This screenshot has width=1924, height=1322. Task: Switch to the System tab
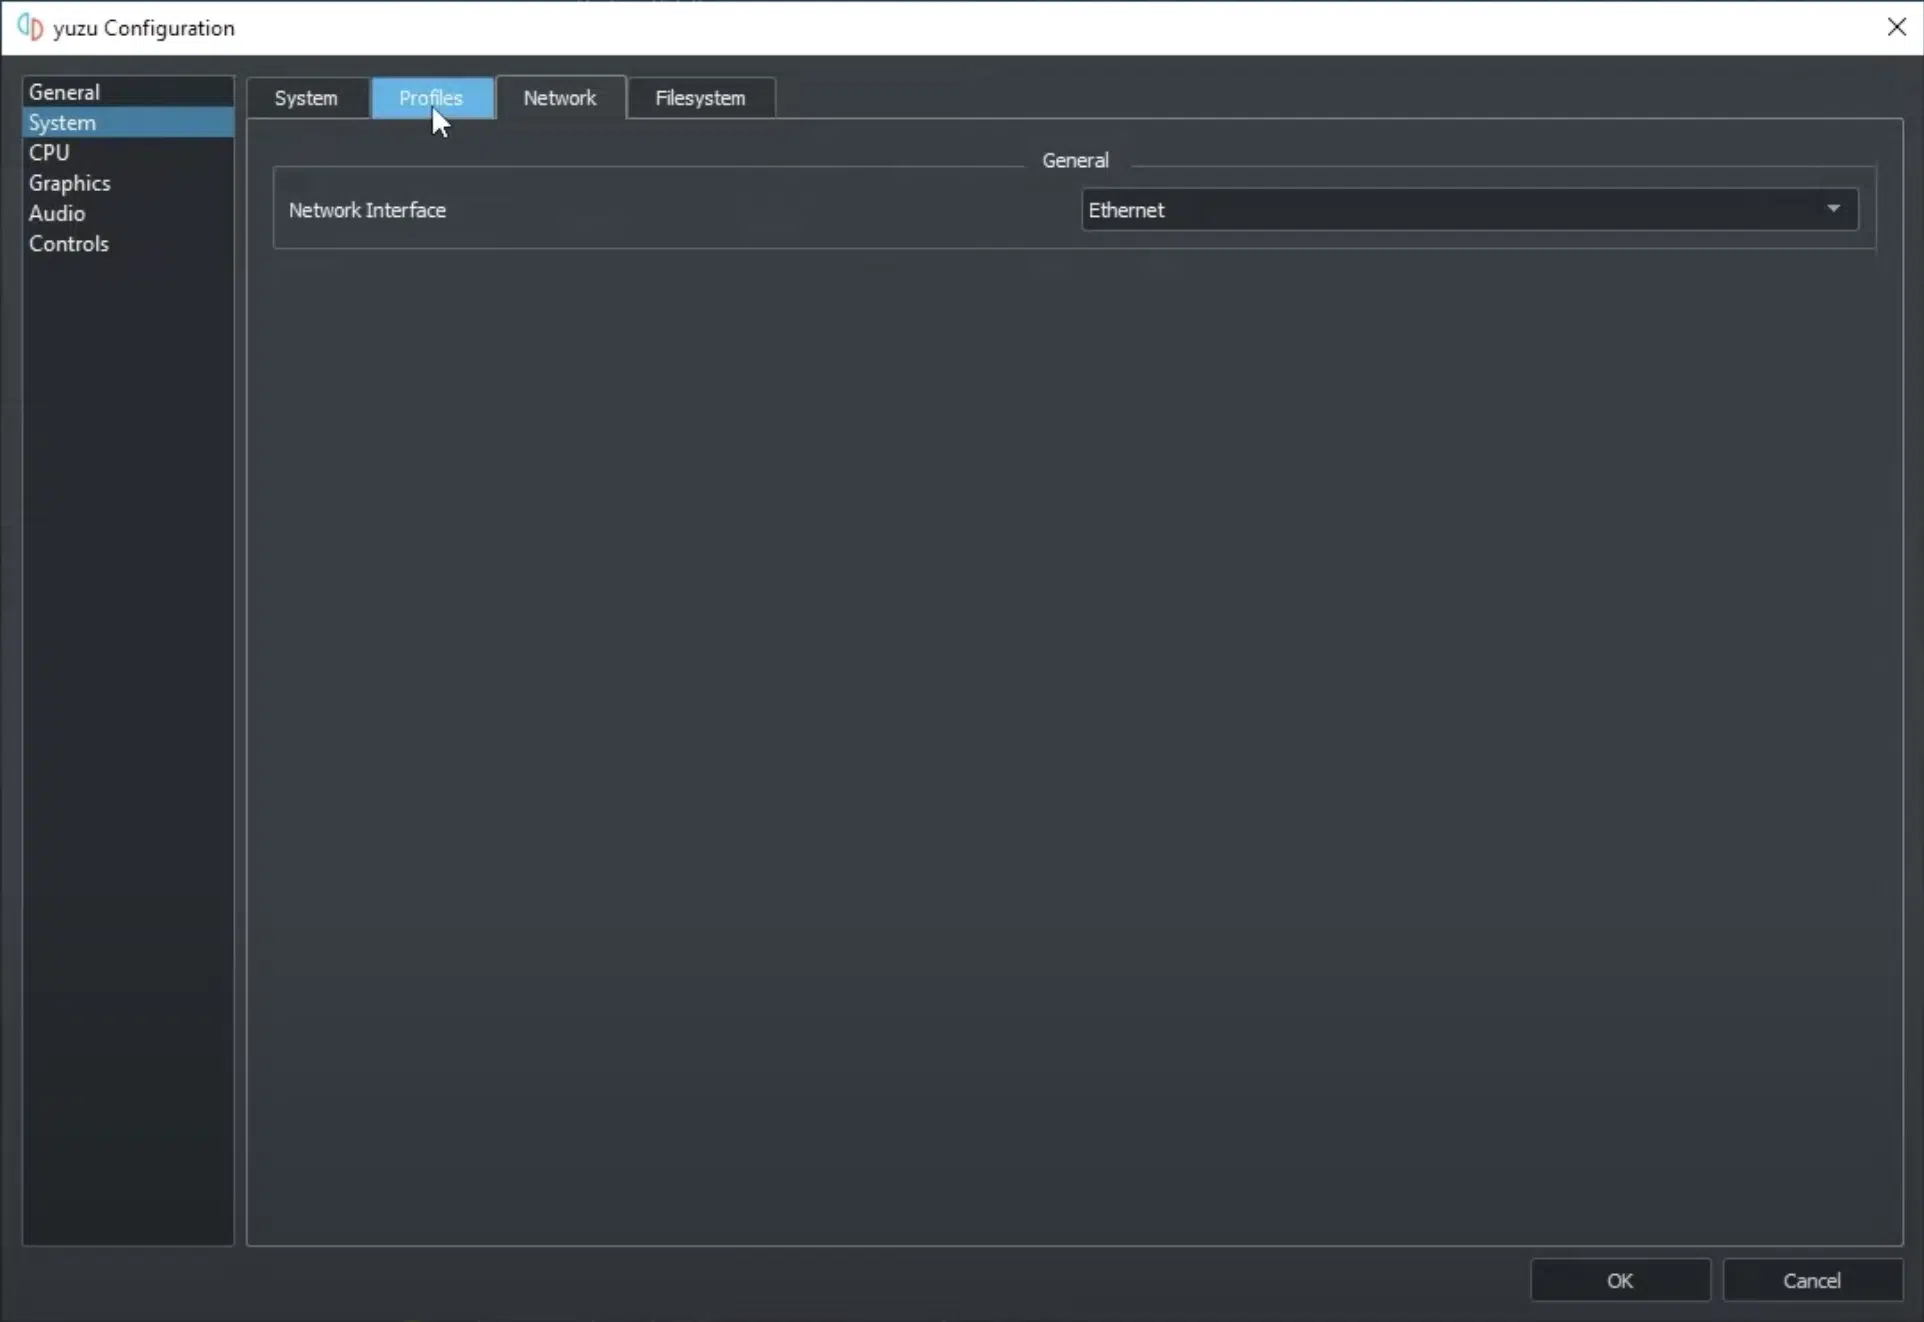(306, 97)
